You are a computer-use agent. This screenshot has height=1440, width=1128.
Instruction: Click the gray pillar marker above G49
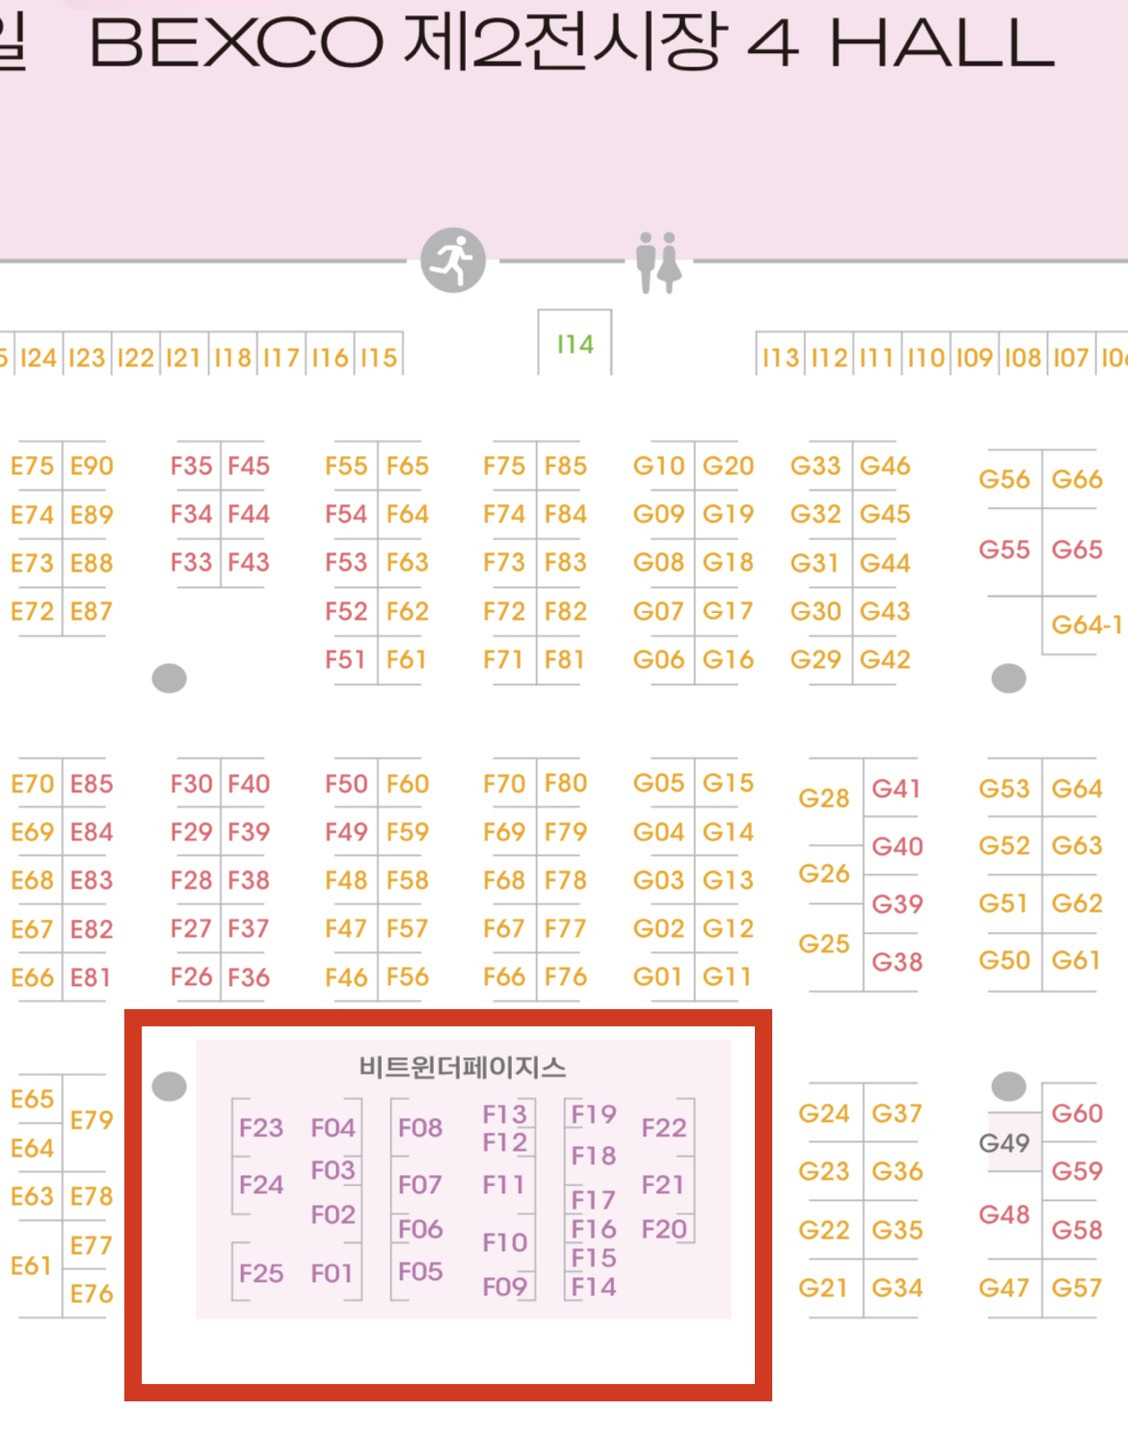coord(1008,1086)
